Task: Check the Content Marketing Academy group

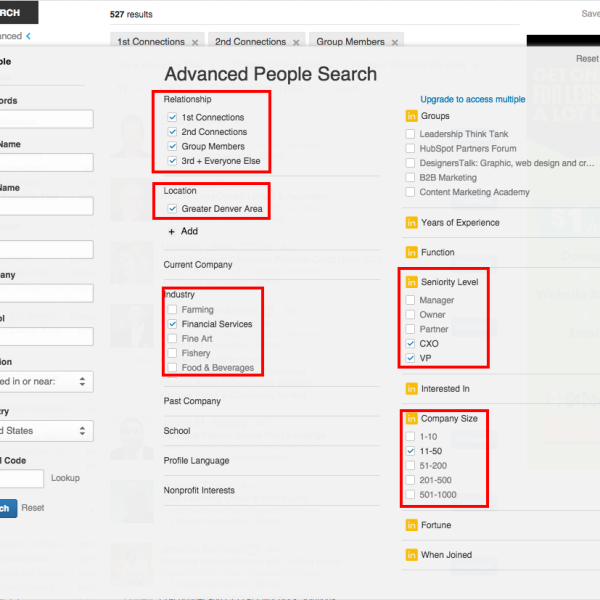Action: pyautogui.click(x=410, y=192)
